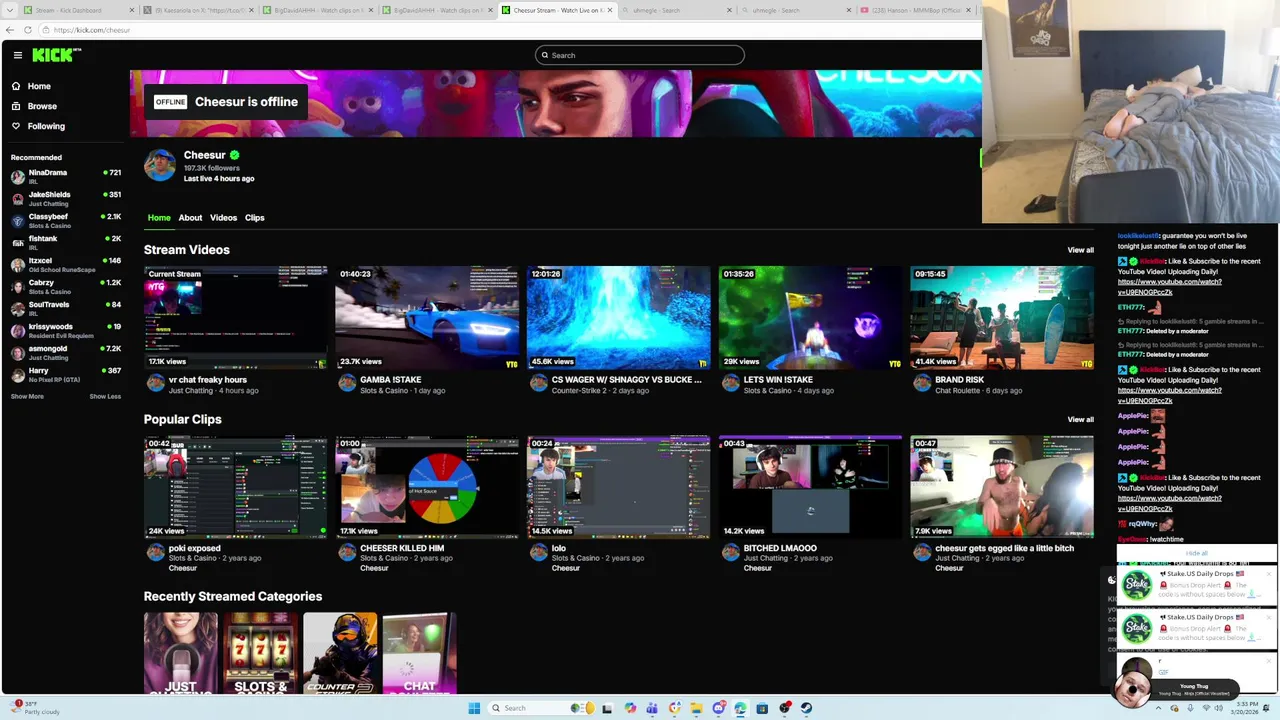The width and height of the screenshot is (1280, 720).
Task: View all Stream Videos
Action: point(1080,250)
